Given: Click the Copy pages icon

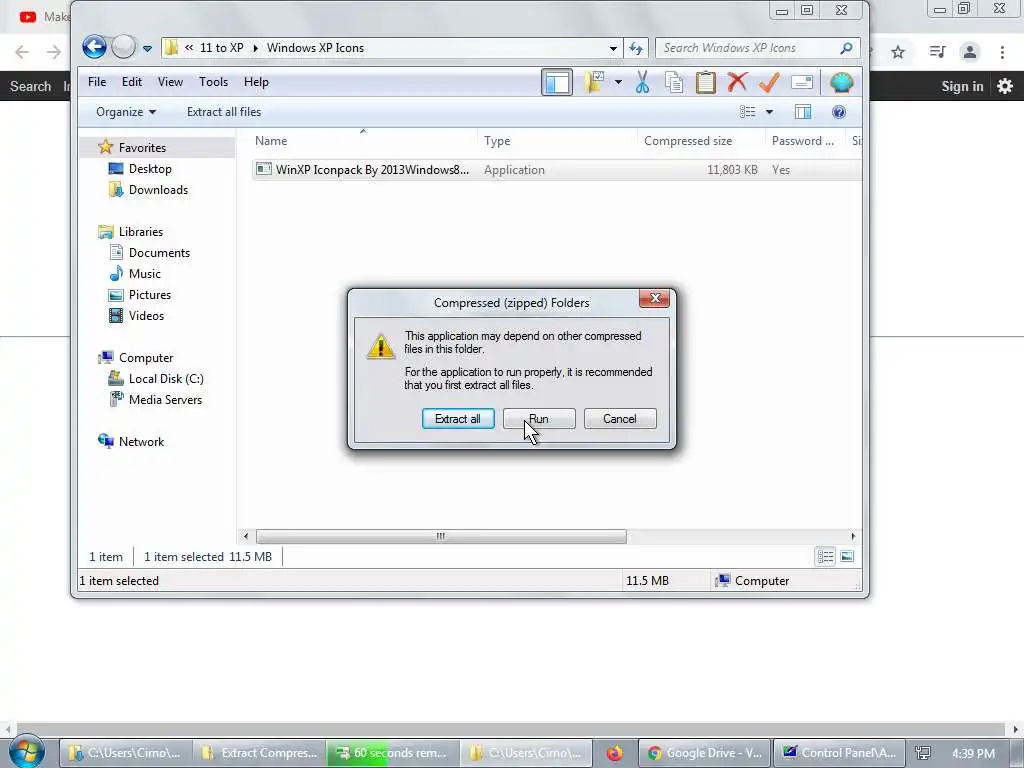Looking at the screenshot, I should point(674,82).
